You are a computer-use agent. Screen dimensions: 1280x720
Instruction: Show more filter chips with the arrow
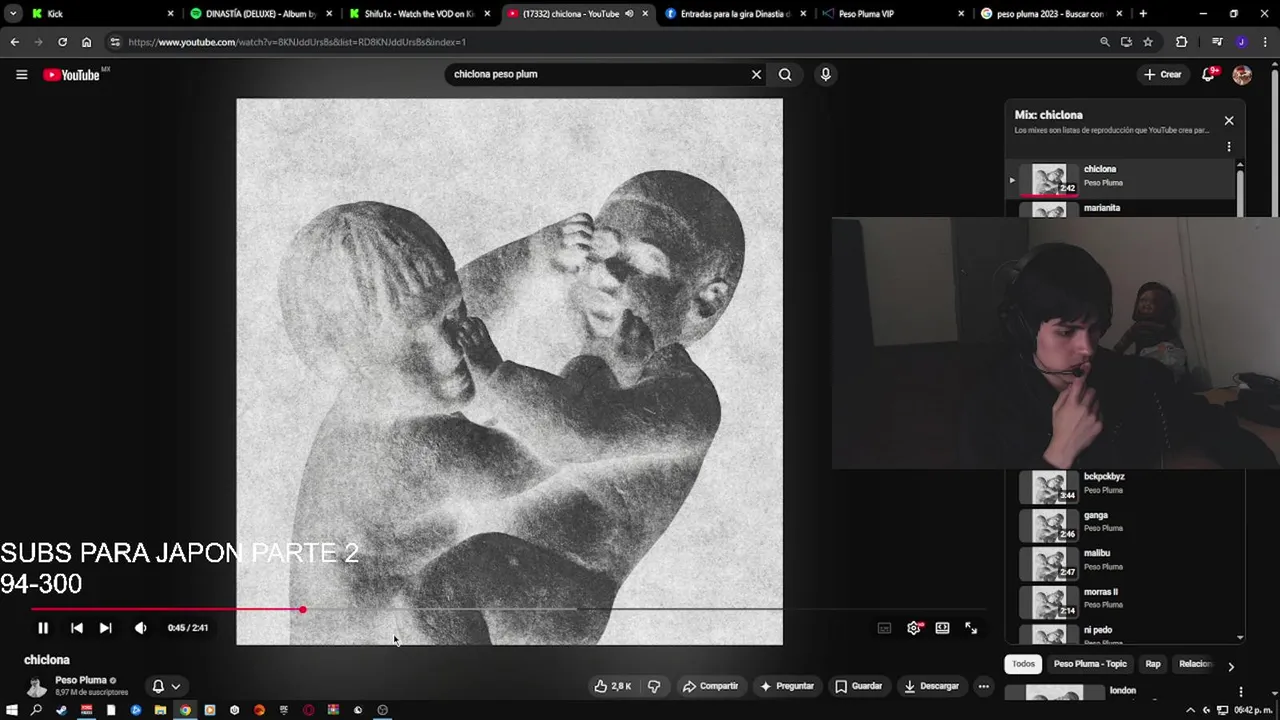[x=1231, y=666]
